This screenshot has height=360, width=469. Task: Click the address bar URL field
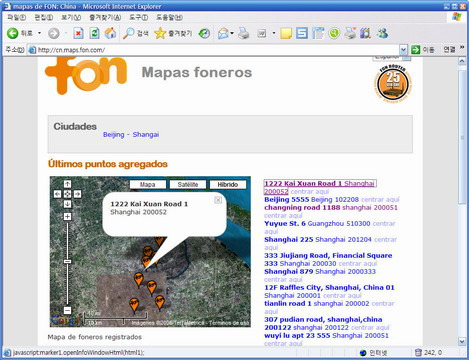click(x=213, y=50)
